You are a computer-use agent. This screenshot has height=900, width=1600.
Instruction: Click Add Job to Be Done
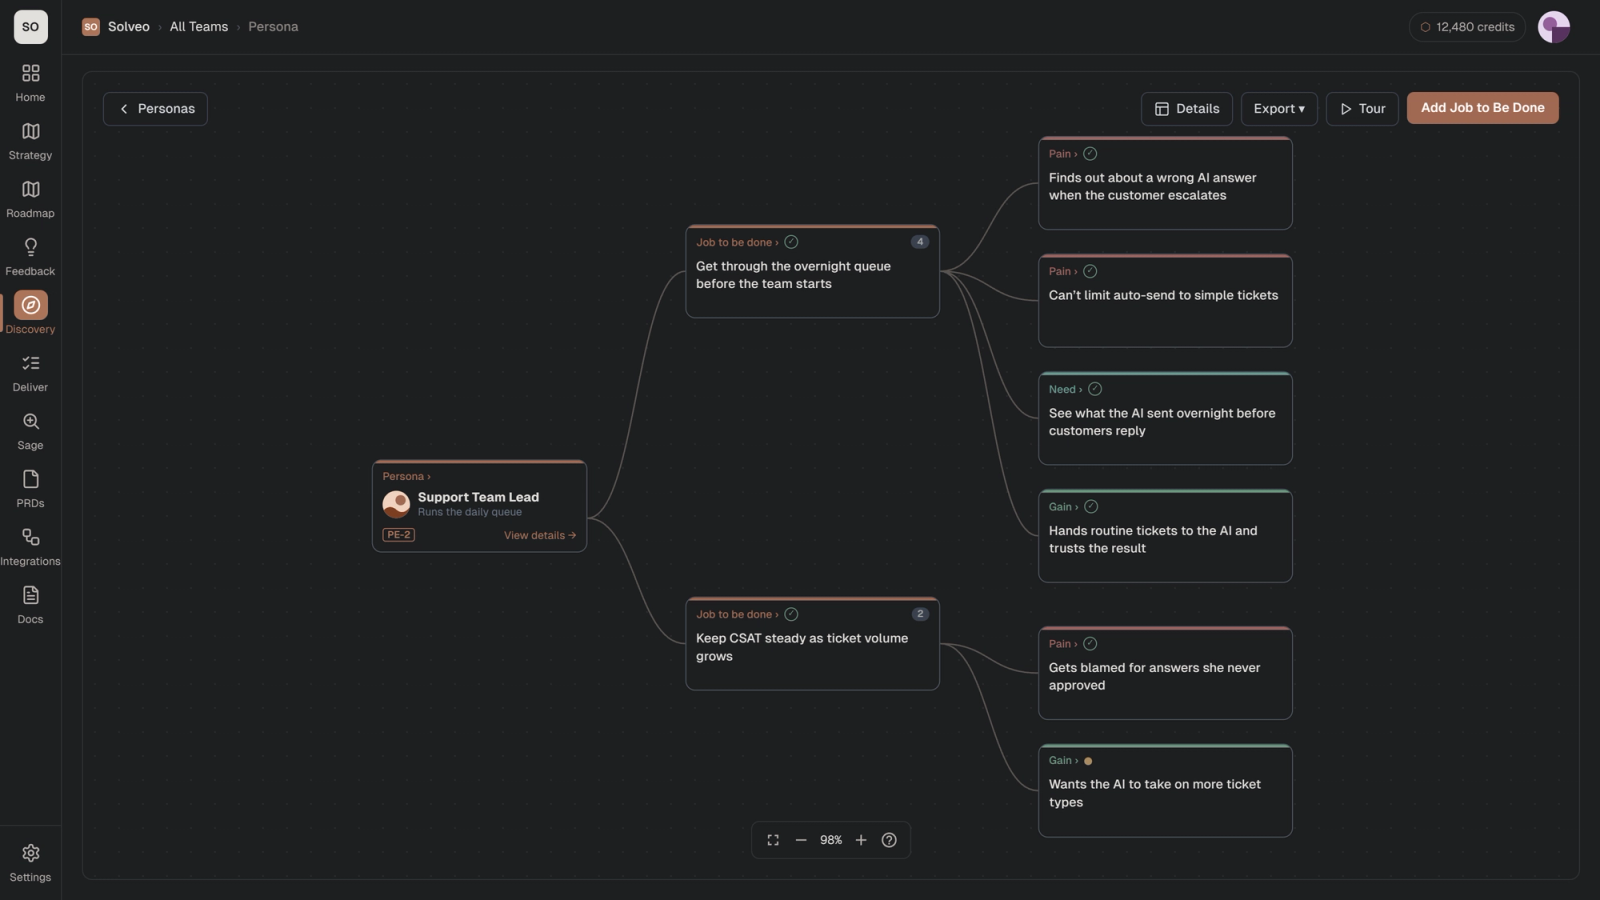[x=1482, y=108]
